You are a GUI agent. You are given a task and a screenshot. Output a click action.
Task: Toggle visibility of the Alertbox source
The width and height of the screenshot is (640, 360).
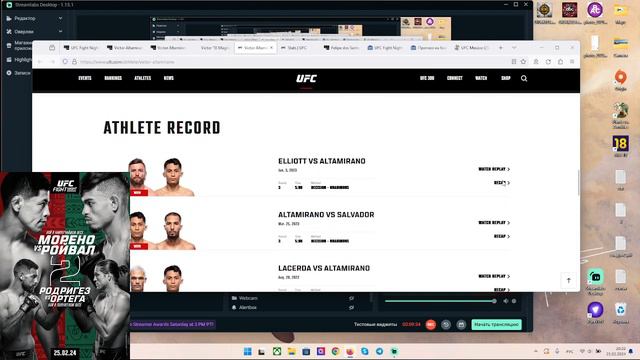pyautogui.click(x=351, y=307)
